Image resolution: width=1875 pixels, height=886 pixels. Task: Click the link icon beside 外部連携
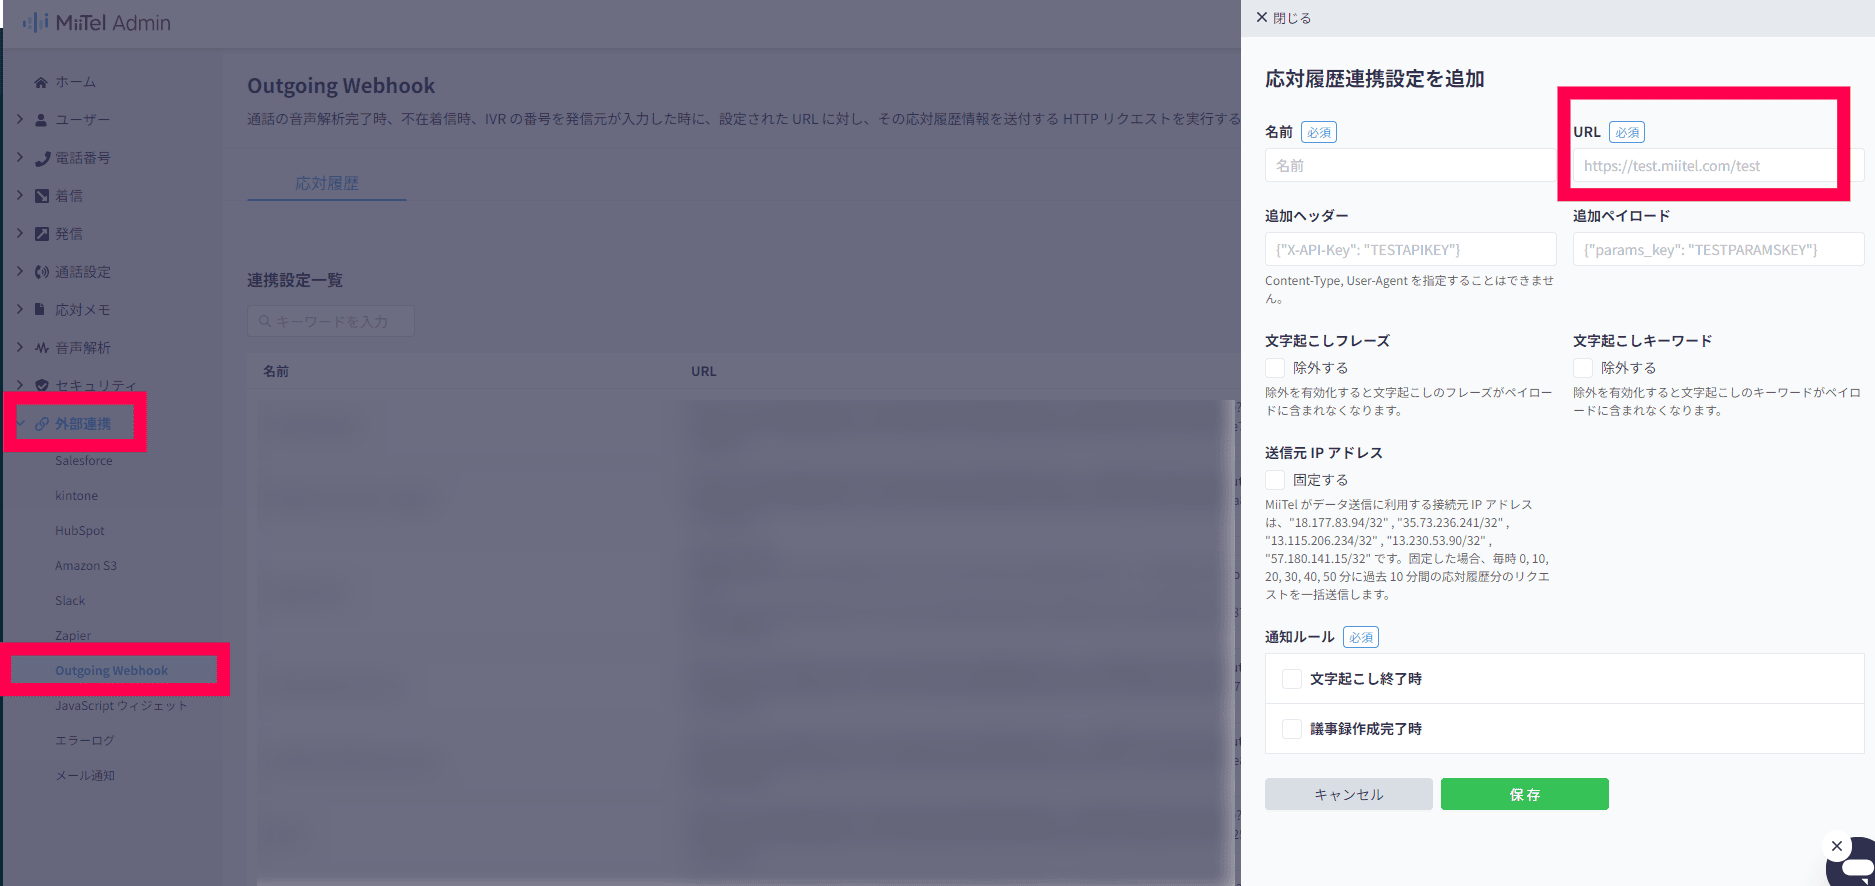[42, 424]
